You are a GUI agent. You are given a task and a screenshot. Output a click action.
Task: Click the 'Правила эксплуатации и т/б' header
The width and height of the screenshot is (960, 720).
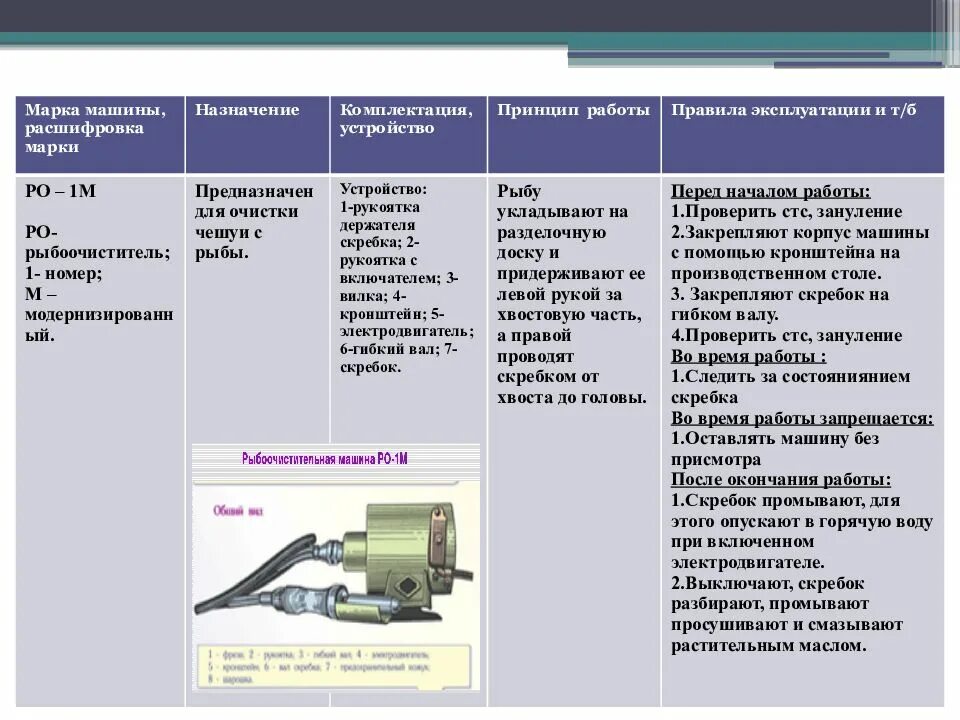point(793,110)
